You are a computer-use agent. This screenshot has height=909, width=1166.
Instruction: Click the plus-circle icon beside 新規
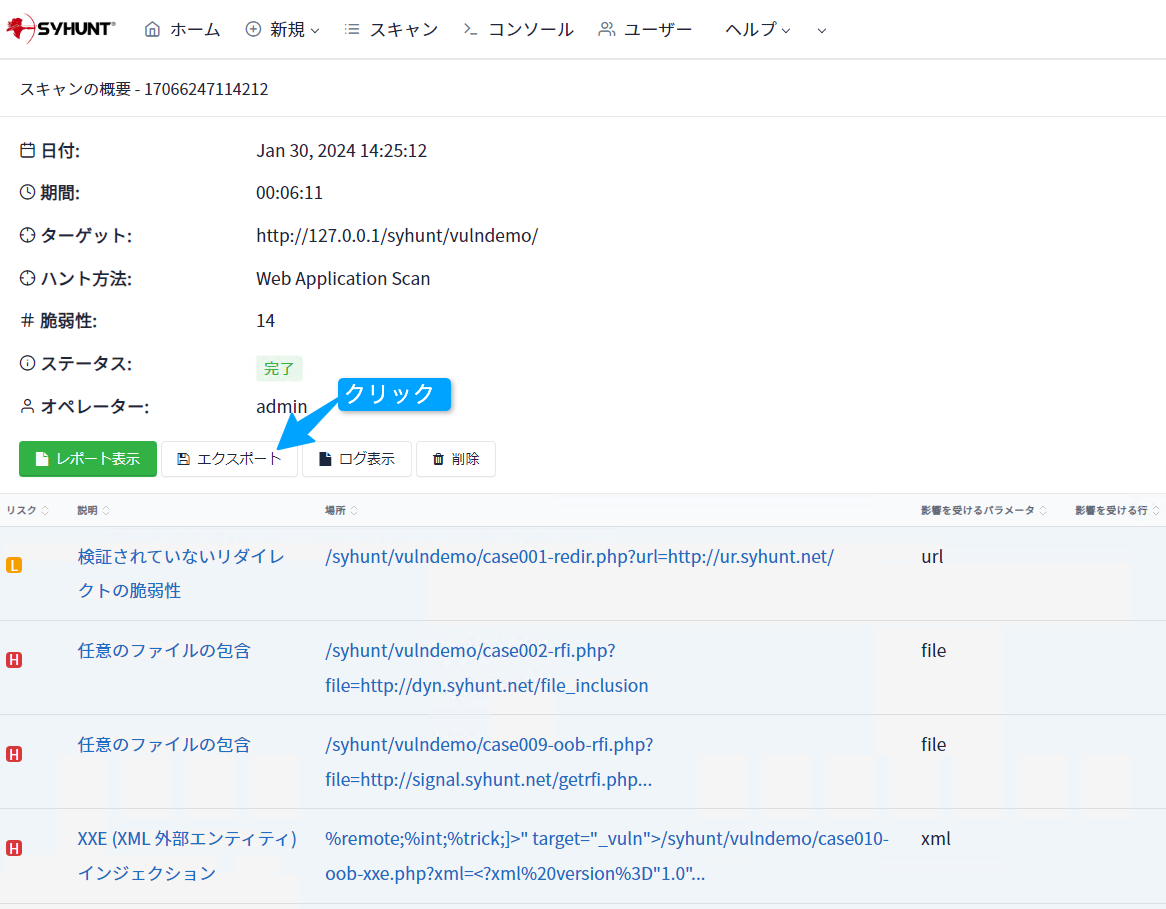(253, 29)
